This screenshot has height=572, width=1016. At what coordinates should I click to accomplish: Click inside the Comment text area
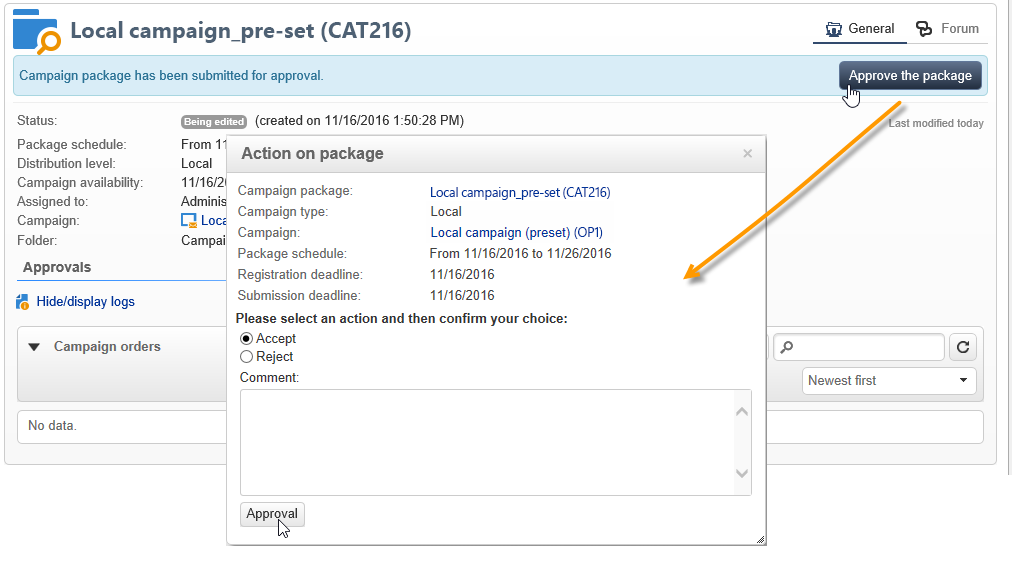point(487,442)
